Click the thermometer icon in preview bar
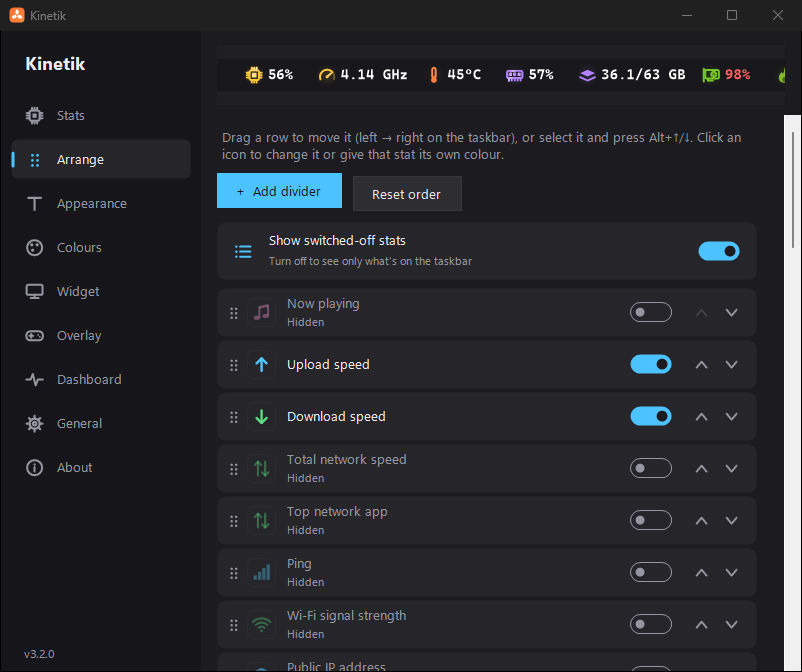Screen dimensions: 802x672 coord(434,75)
